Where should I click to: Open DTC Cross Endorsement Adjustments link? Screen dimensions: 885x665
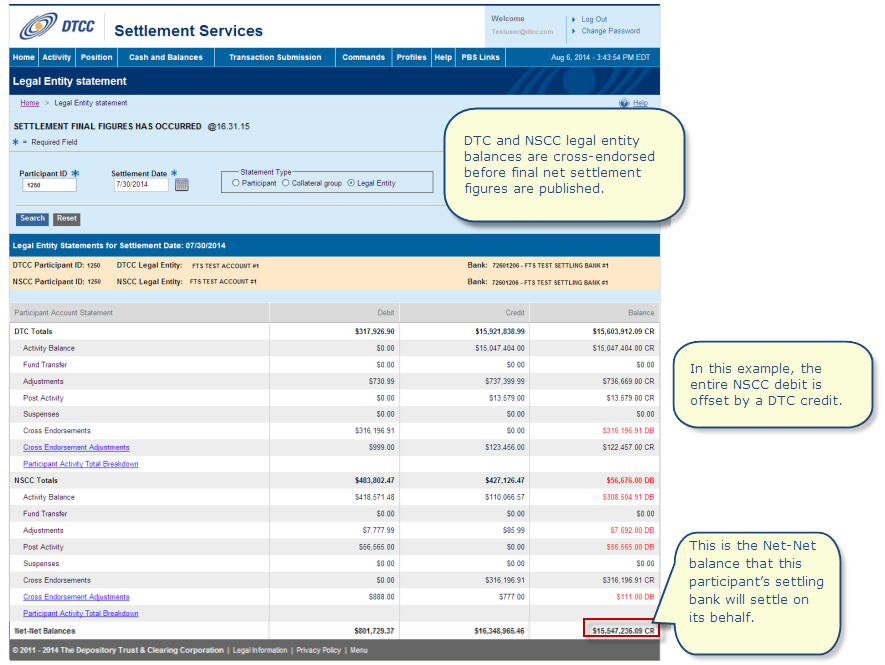point(76,447)
